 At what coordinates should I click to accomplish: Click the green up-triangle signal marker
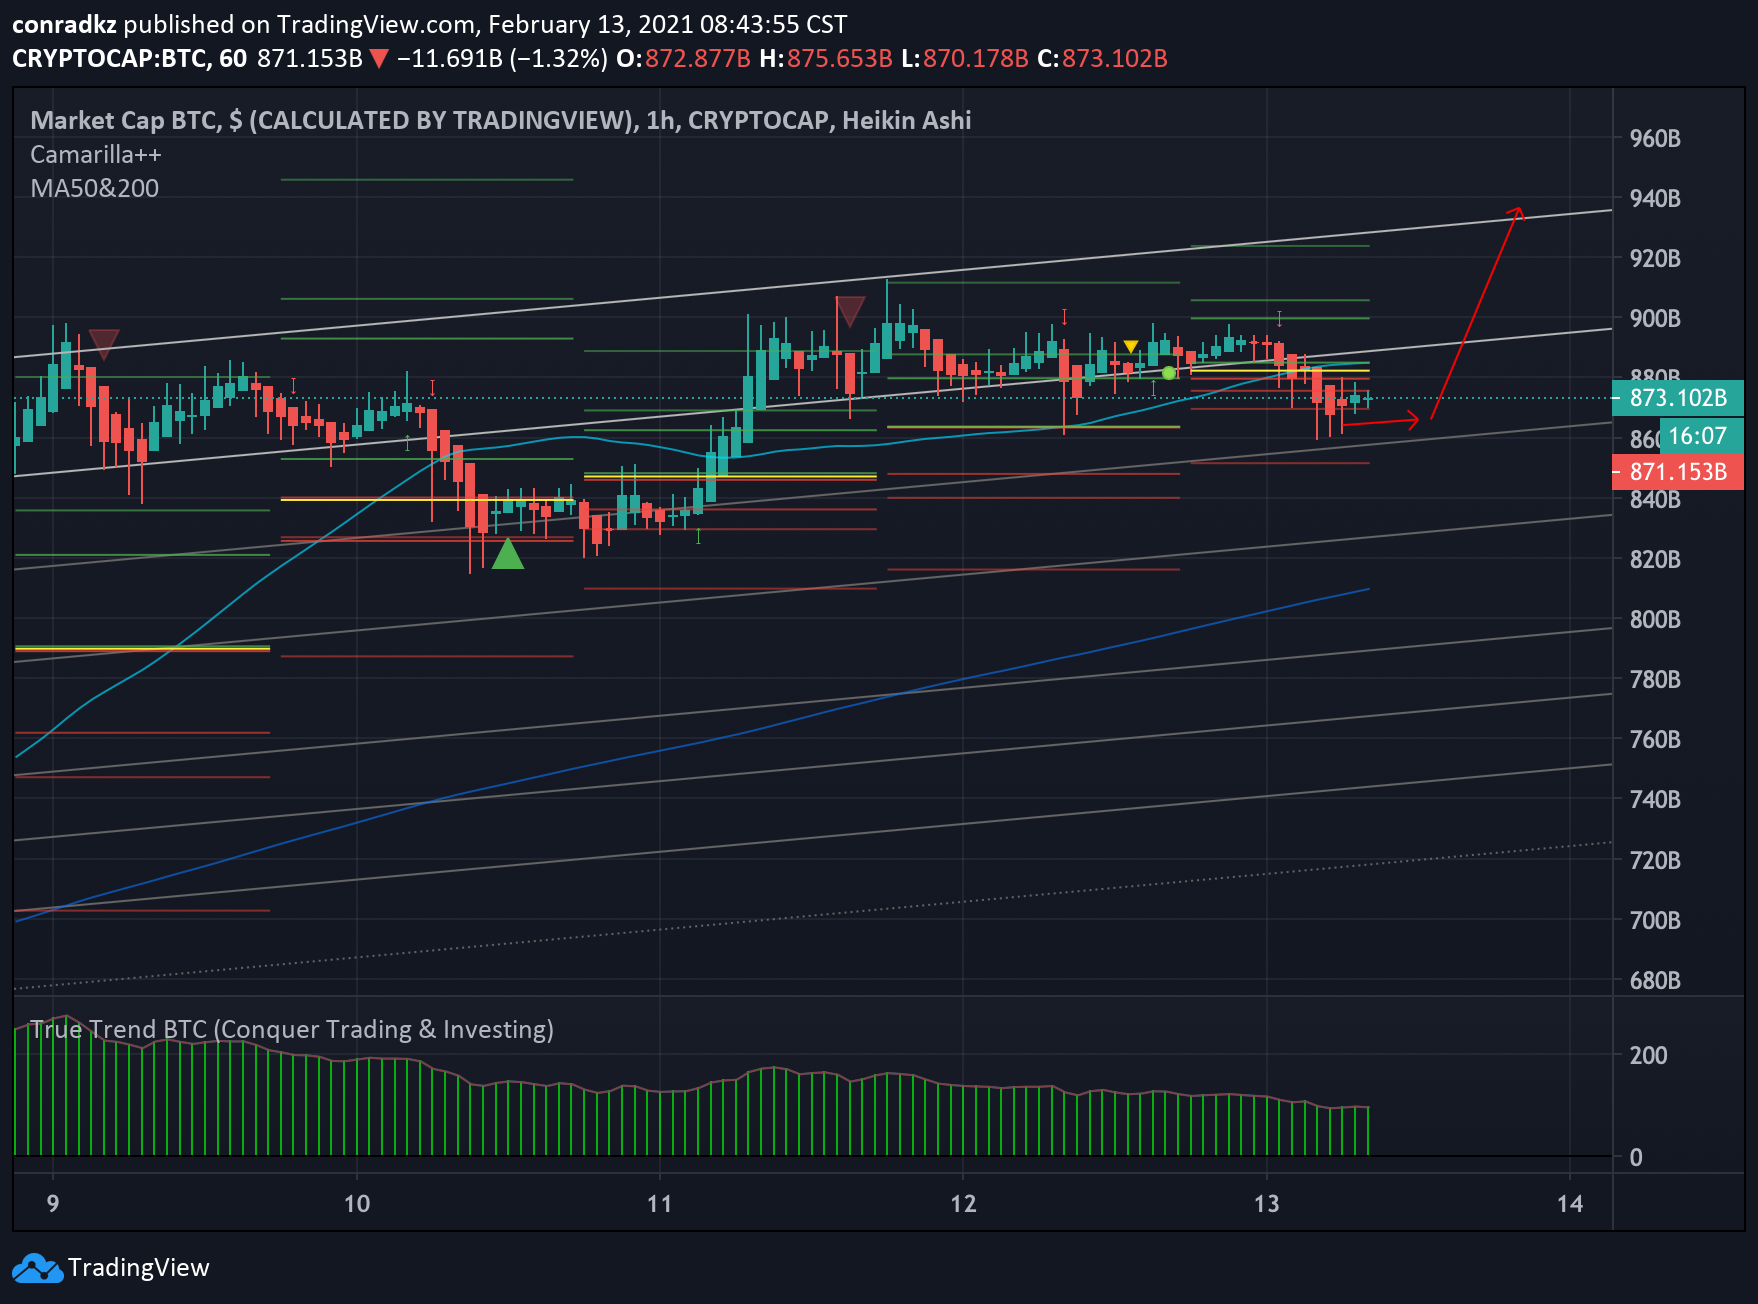(x=508, y=553)
